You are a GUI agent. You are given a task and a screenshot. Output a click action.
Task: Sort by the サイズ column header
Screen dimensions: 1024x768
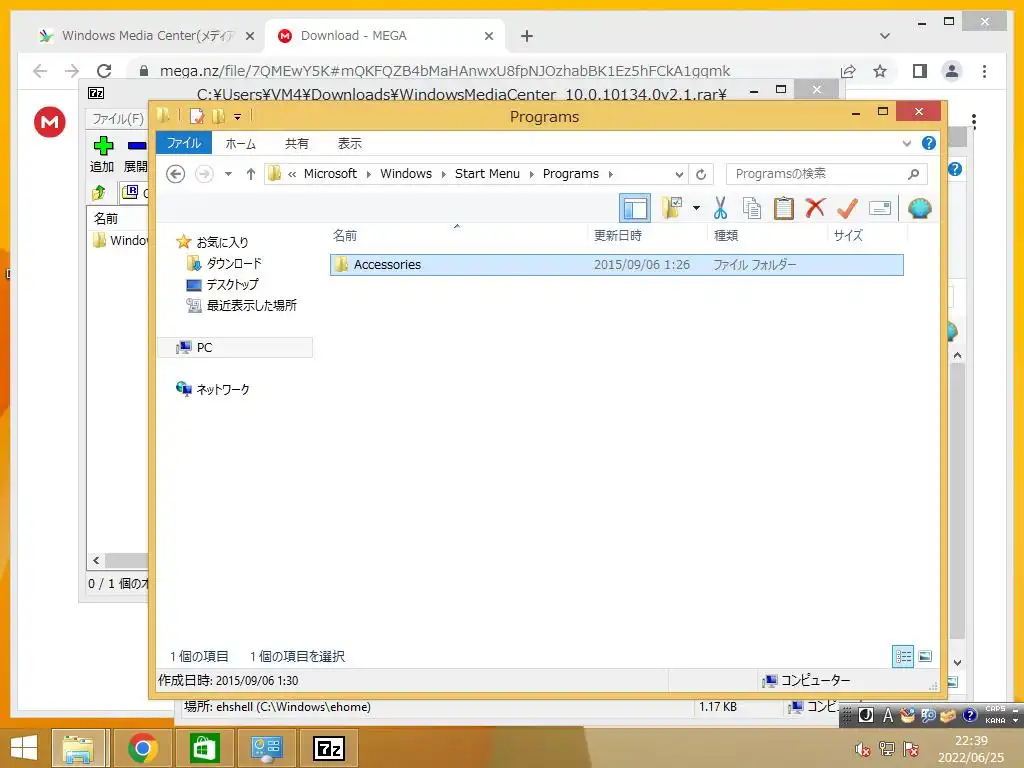867,235
